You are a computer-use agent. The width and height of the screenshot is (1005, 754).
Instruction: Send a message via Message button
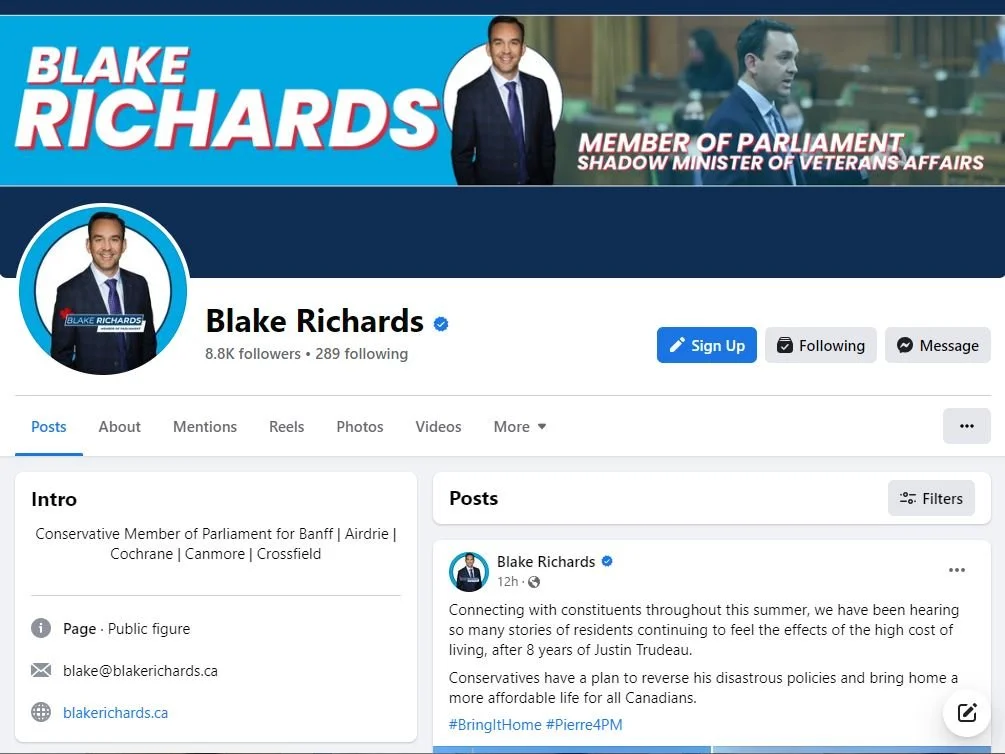click(938, 345)
